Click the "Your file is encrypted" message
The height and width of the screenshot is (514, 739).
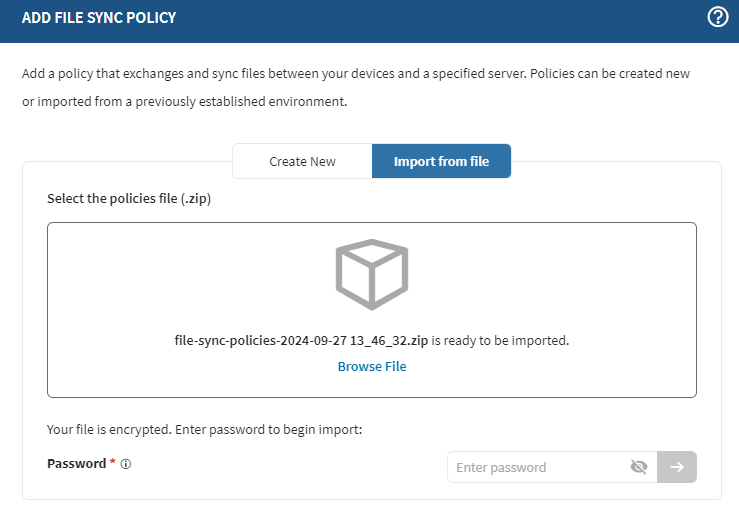click(x=204, y=430)
